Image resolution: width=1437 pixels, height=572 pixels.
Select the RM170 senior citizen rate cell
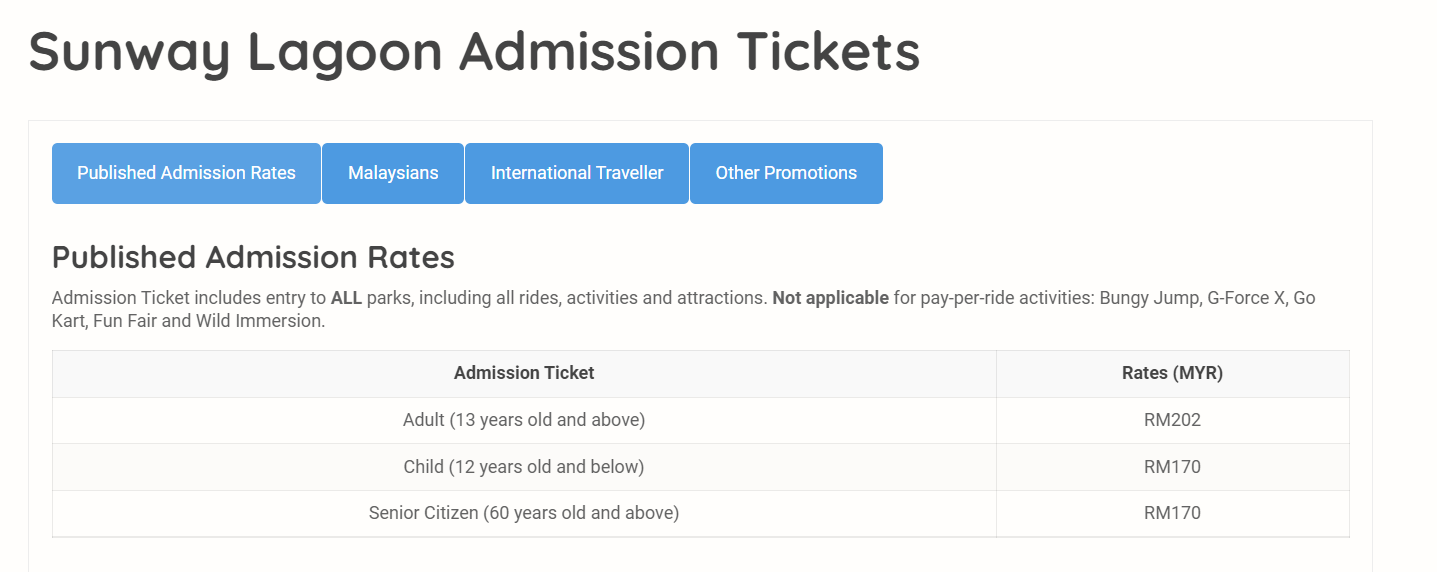pos(1172,513)
